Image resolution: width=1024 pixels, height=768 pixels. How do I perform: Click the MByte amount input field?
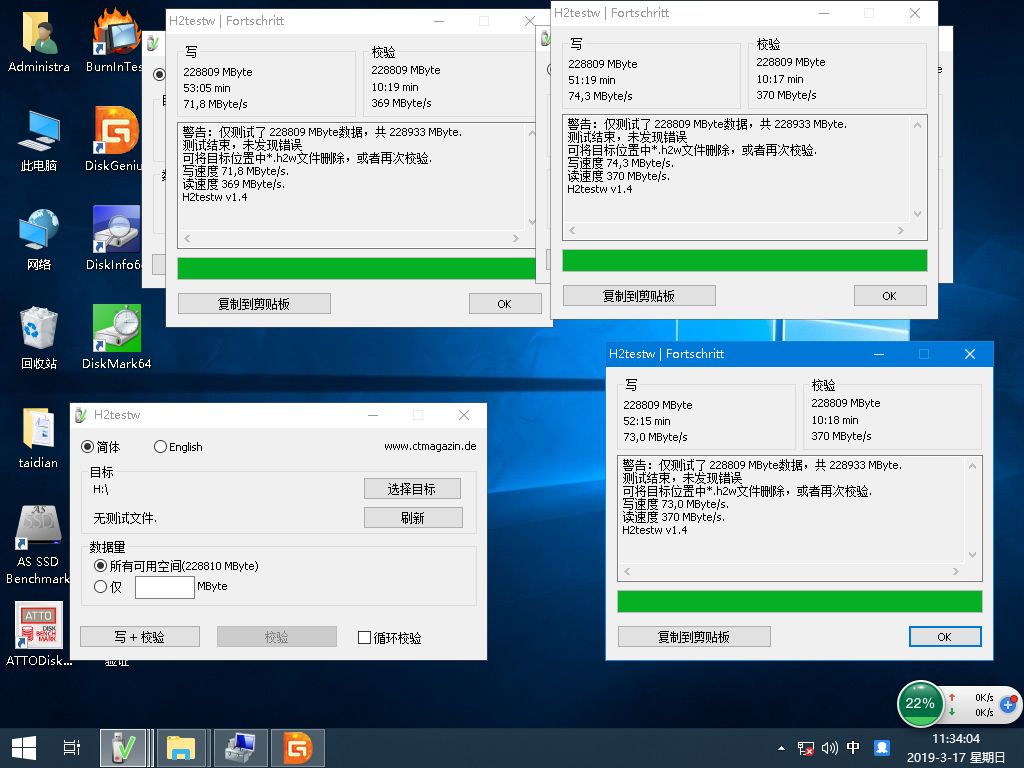point(164,587)
